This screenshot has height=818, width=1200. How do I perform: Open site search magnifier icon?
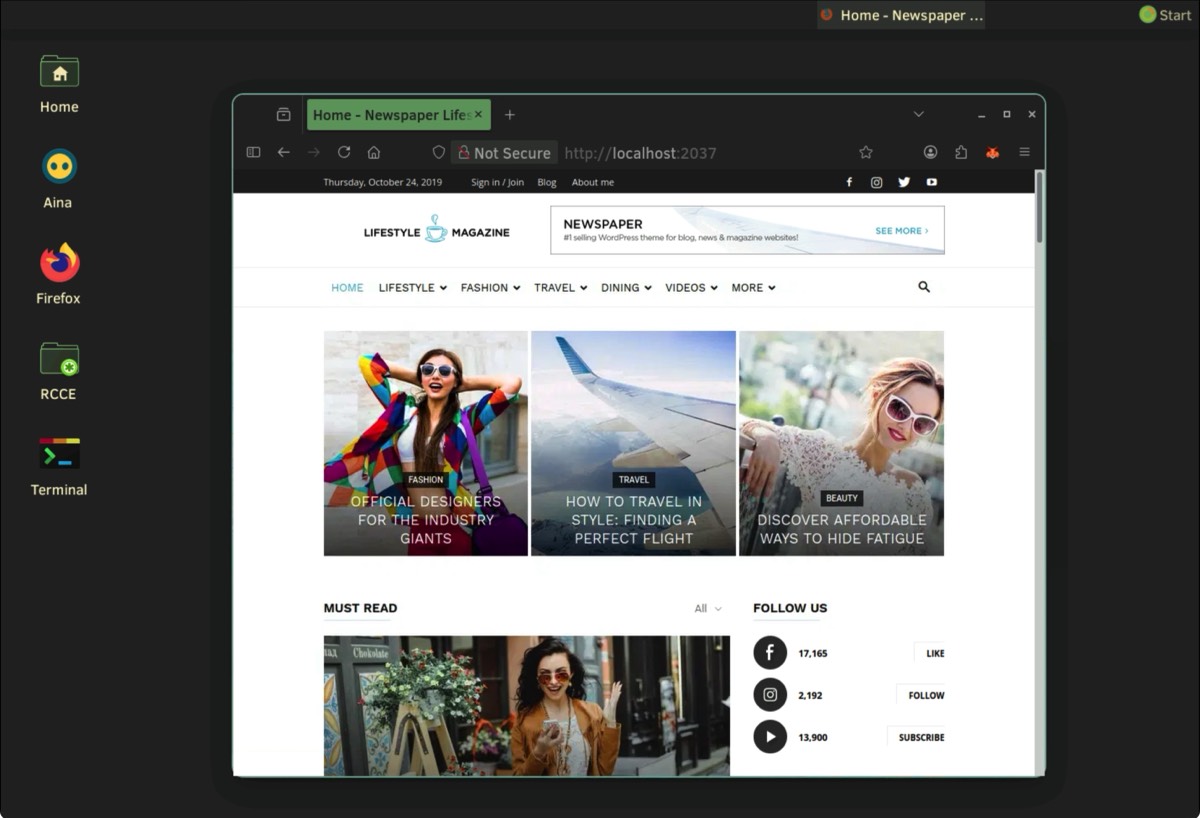[924, 287]
